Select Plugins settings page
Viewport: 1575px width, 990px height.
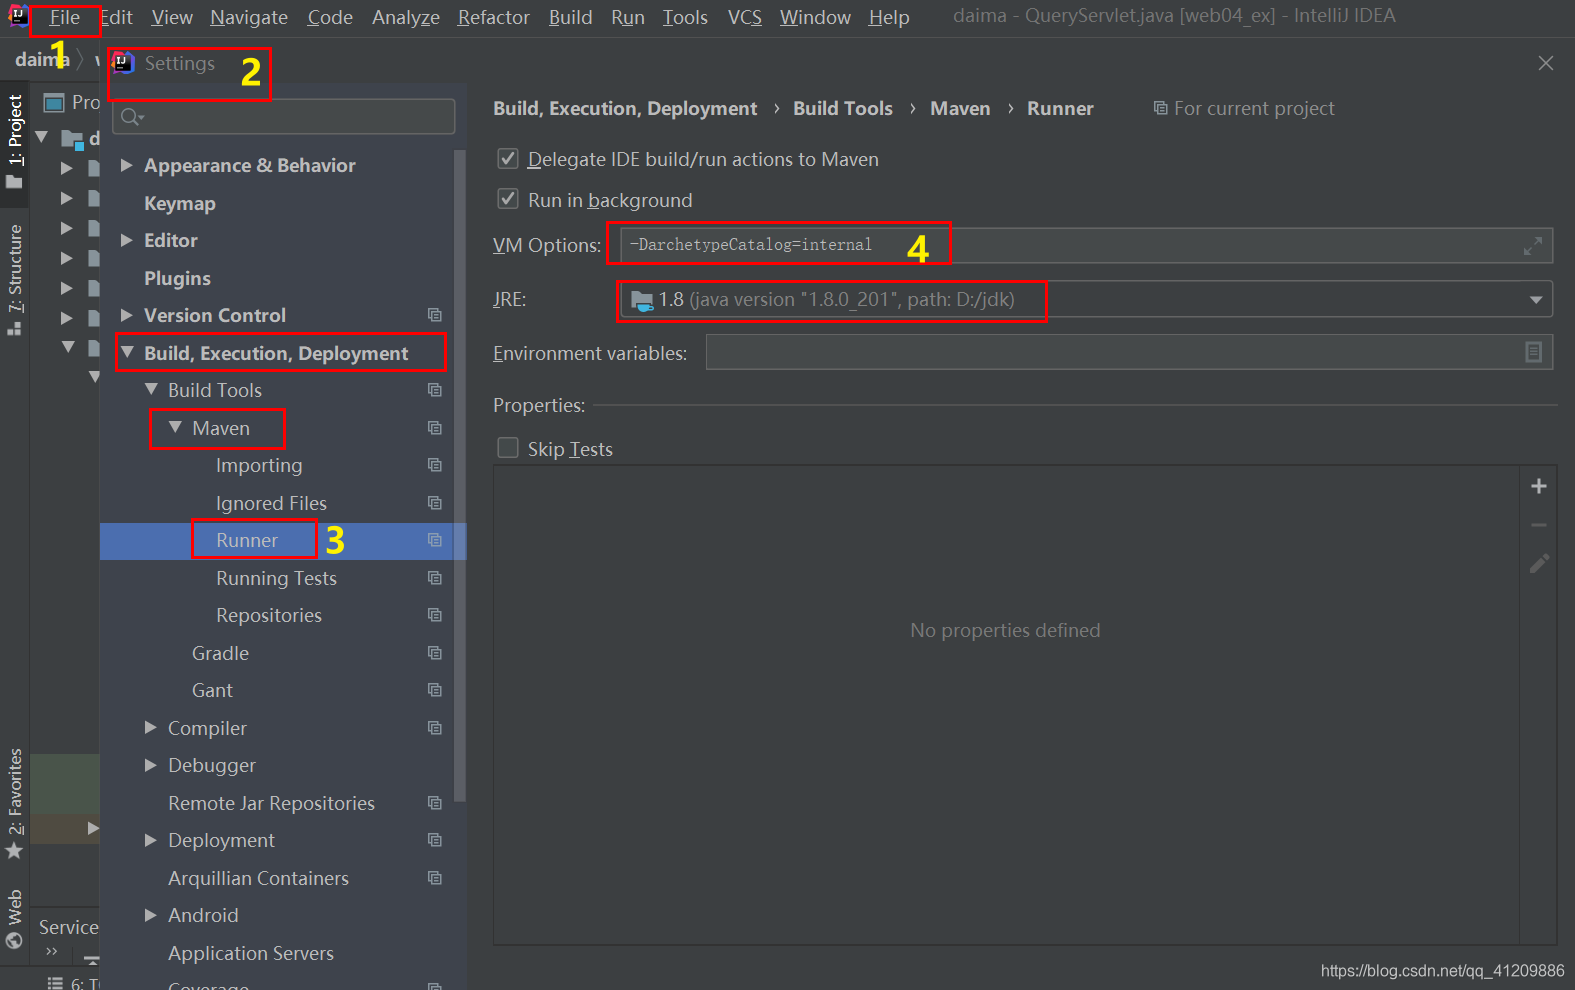point(177,278)
